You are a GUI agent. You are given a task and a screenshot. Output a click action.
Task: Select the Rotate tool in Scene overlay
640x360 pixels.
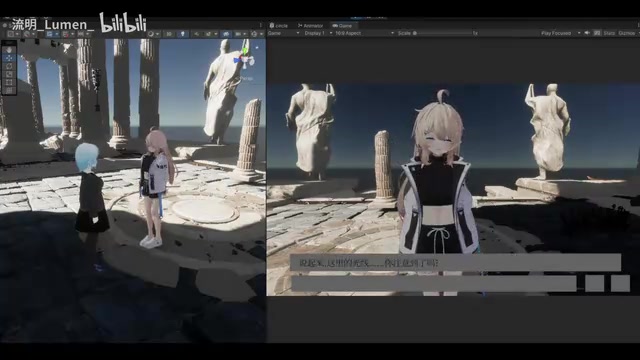pyautogui.click(x=9, y=66)
